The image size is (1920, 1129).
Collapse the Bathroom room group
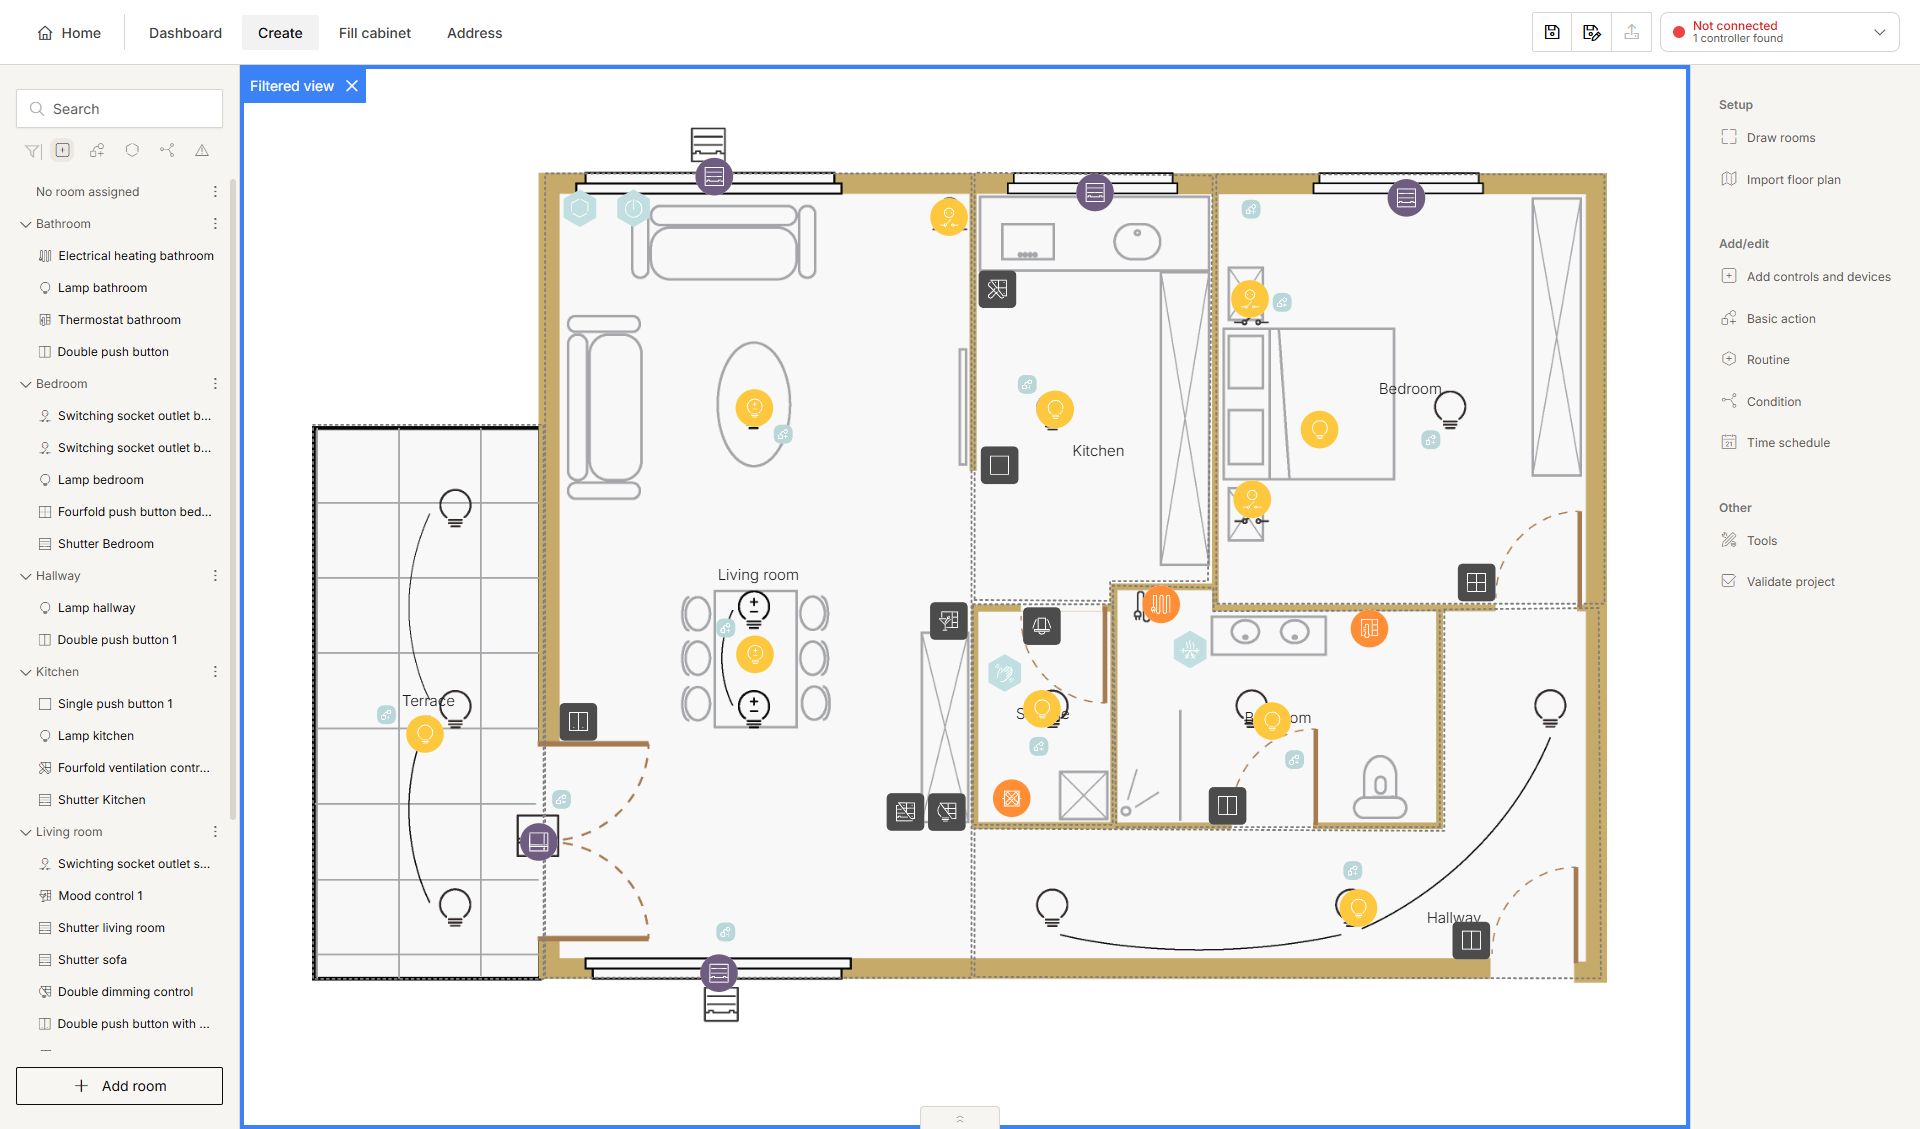(x=26, y=224)
